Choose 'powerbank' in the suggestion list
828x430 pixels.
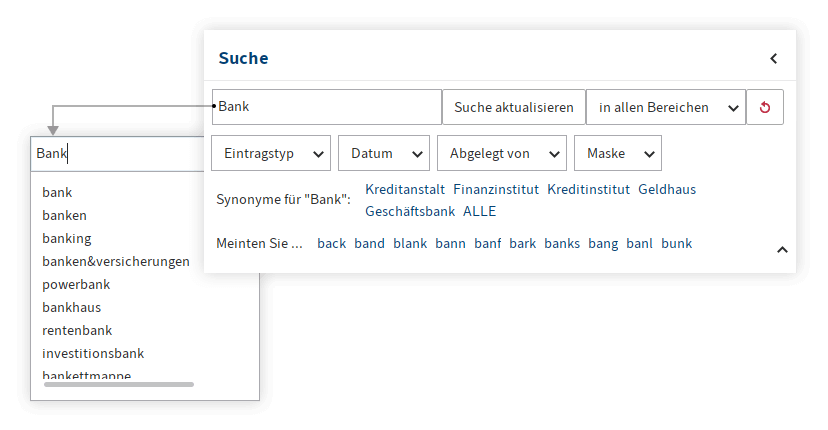click(x=76, y=285)
